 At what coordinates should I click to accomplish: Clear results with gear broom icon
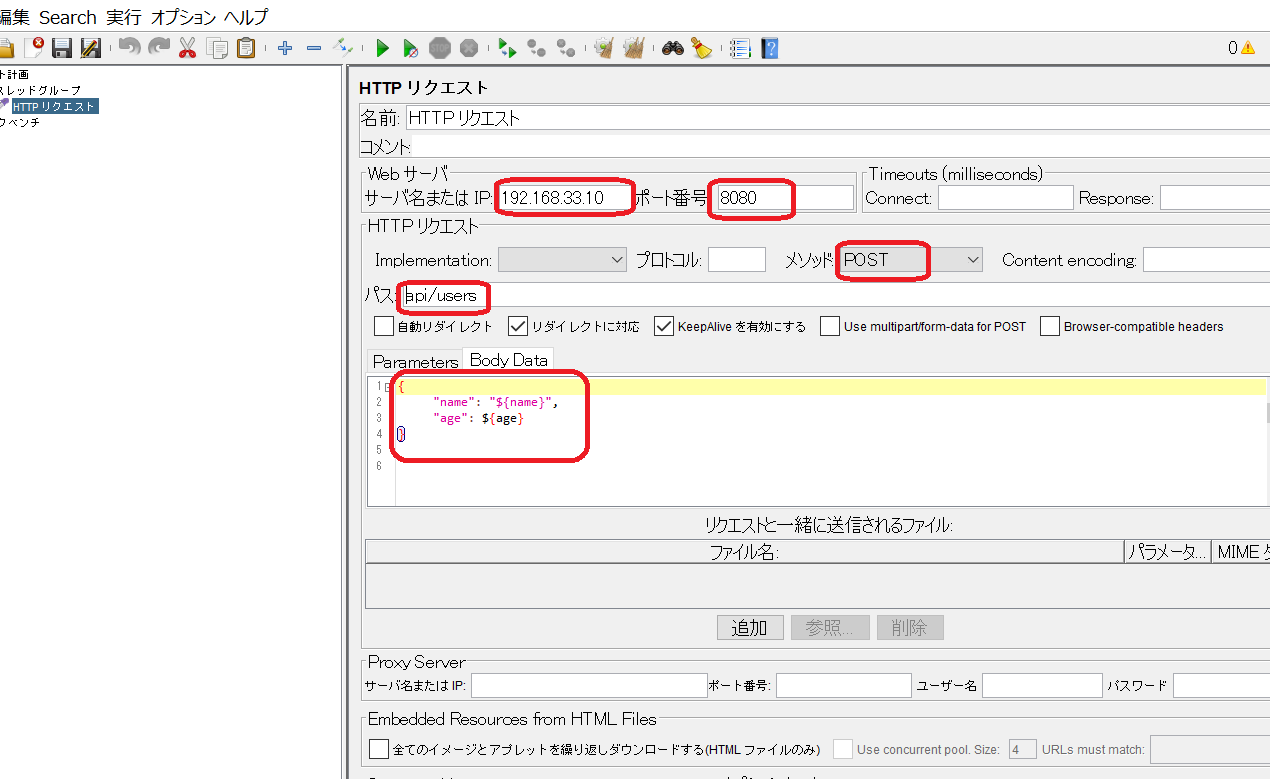pos(603,47)
